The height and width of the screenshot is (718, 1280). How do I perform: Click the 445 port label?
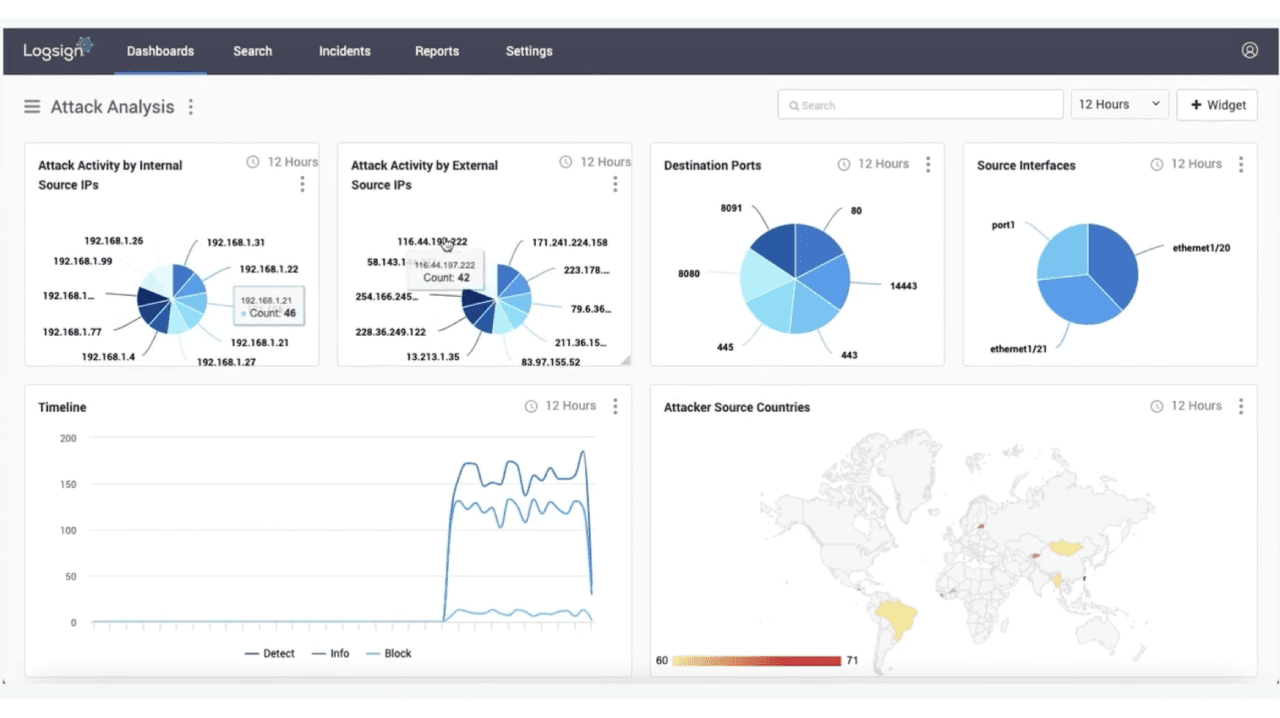point(725,347)
